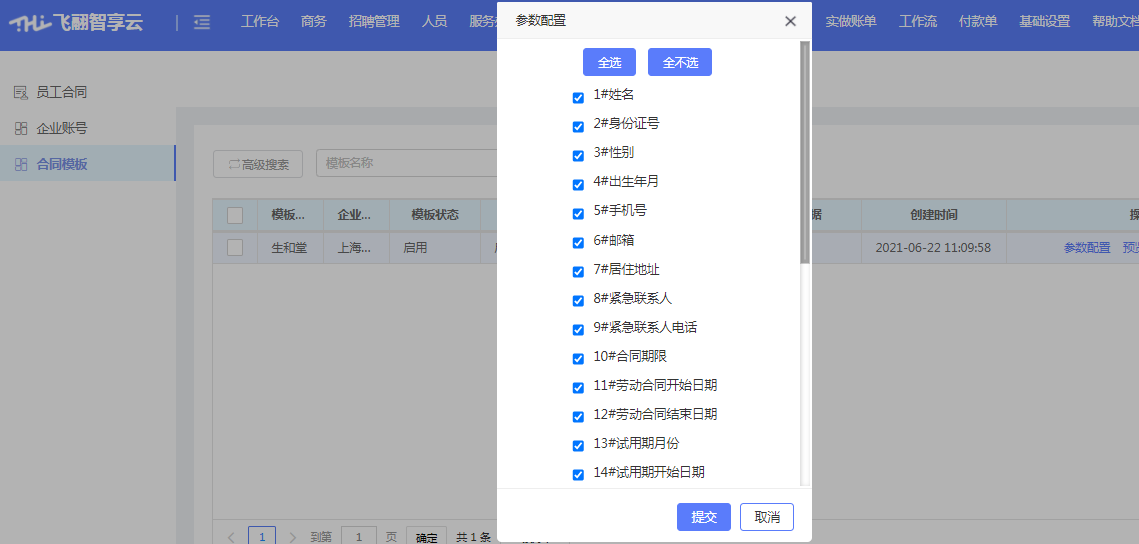
Task: Toggle 8#紧急联系人 checkbox
Action: [578, 301]
